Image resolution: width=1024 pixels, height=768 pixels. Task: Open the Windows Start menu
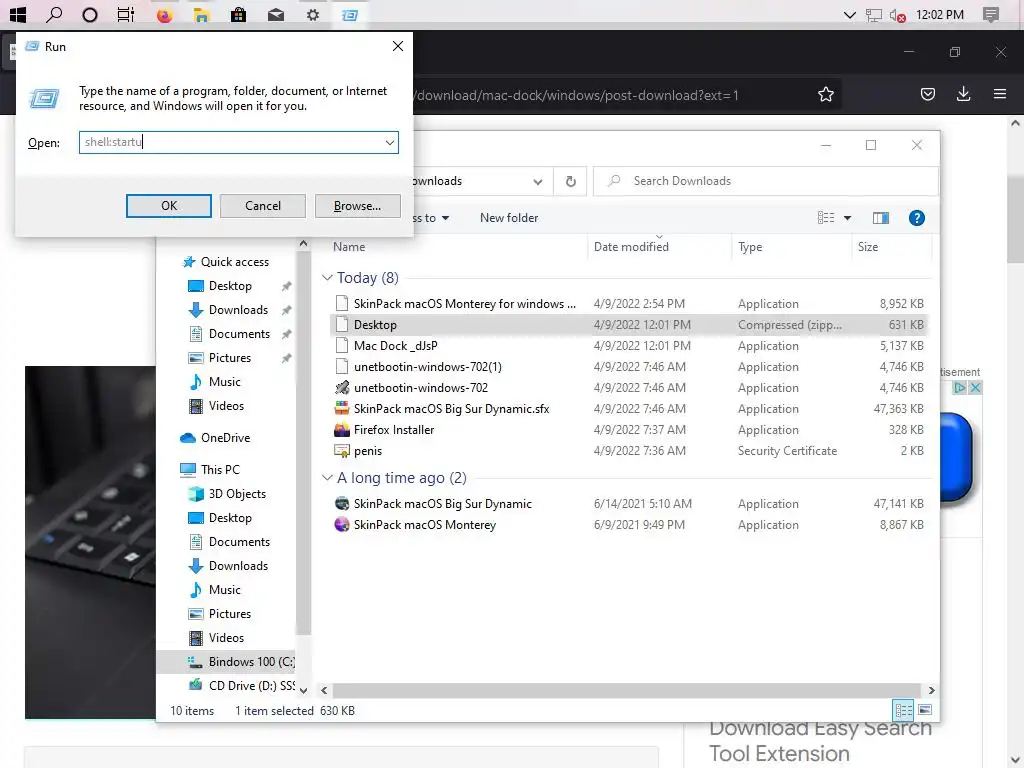[x=17, y=14]
